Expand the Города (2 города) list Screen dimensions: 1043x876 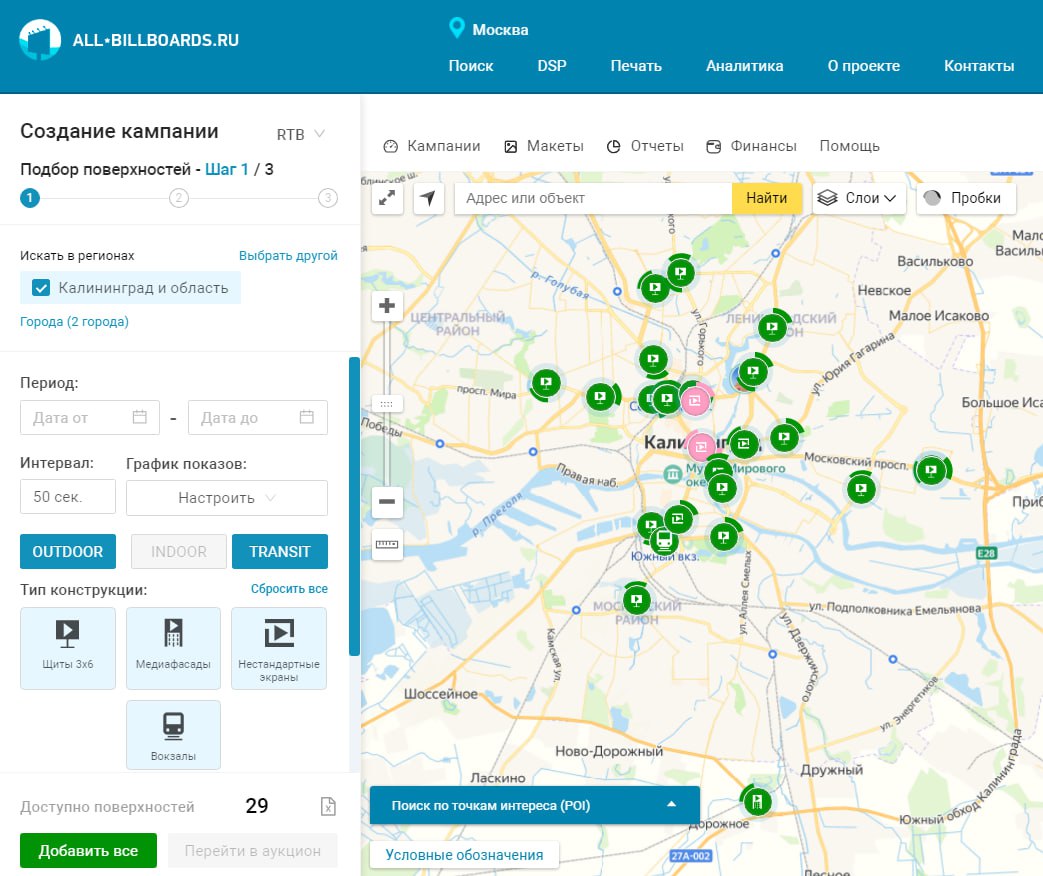74,322
